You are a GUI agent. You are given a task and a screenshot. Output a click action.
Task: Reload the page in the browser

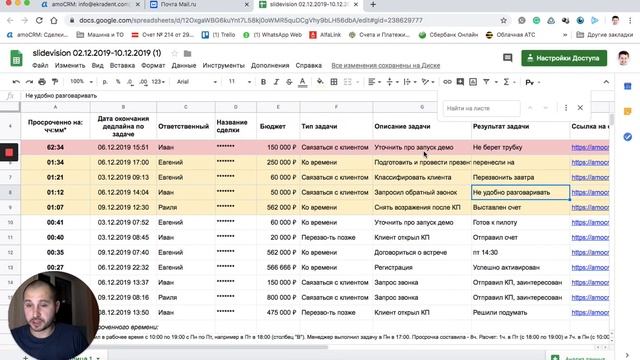[x=39, y=20]
